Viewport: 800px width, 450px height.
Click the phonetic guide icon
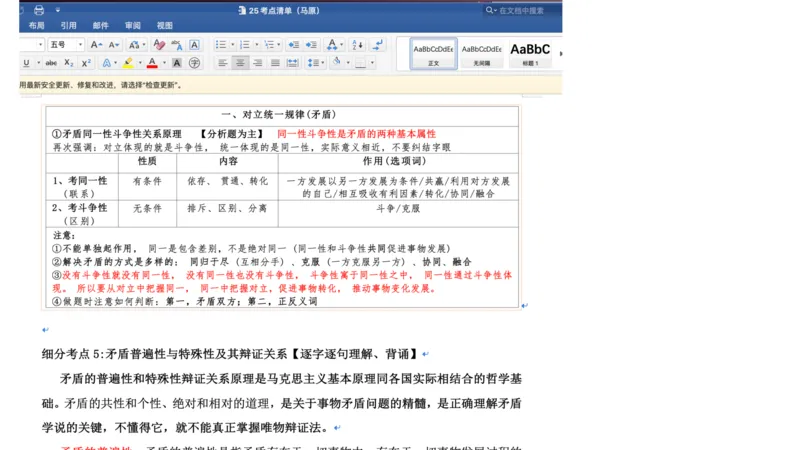[x=177, y=45]
